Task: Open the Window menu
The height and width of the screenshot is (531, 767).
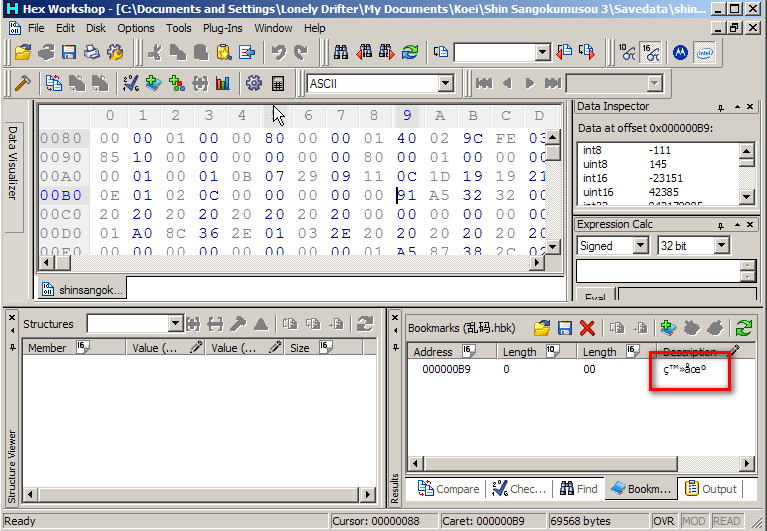Action: click(x=273, y=28)
